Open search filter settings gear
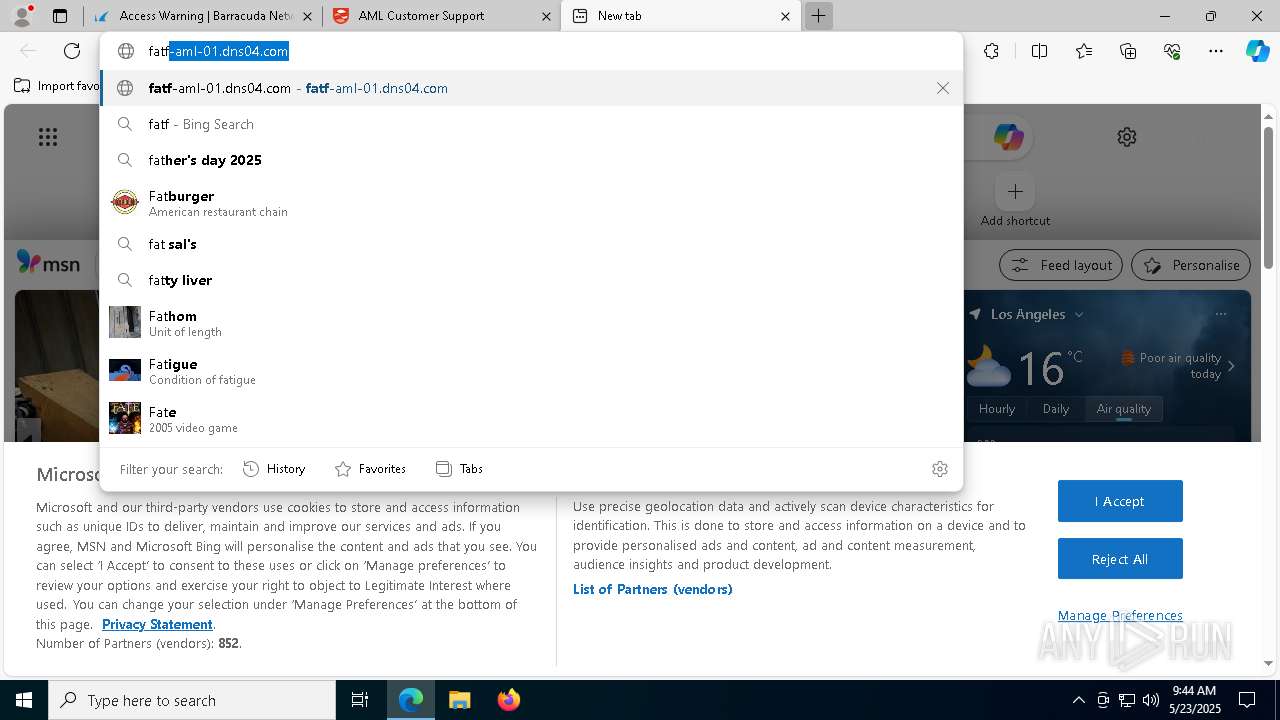 point(939,468)
